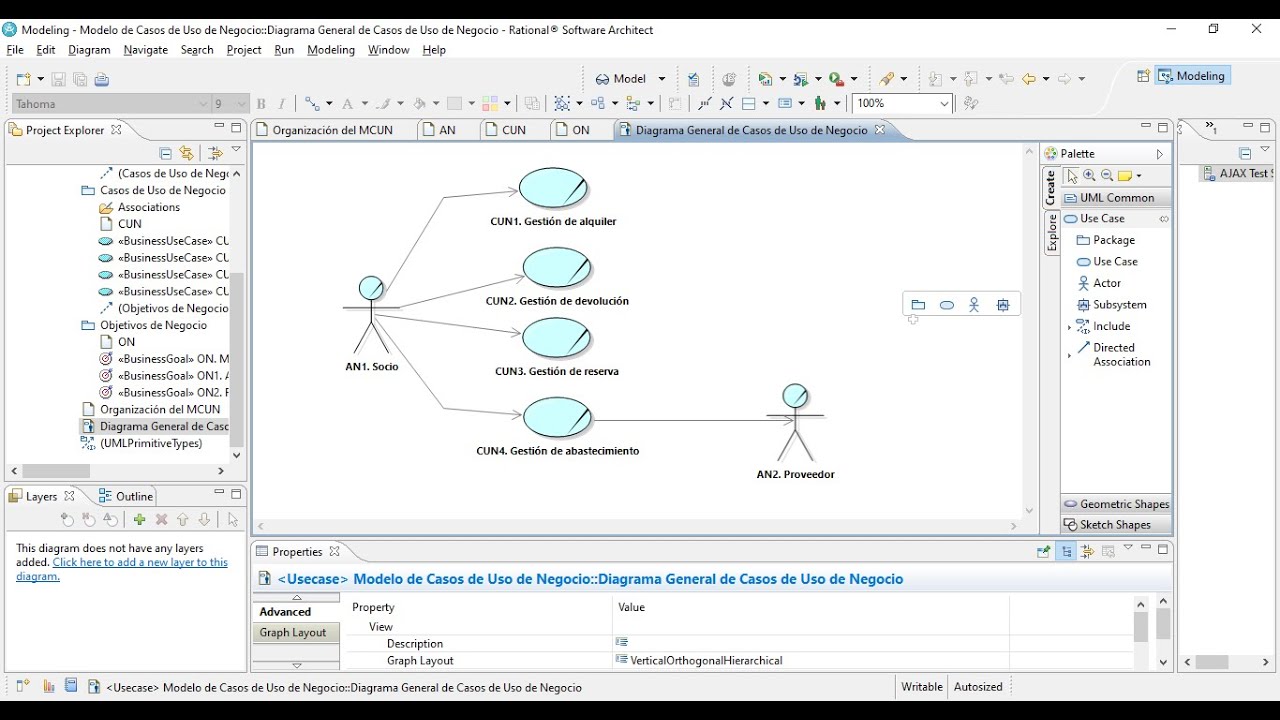This screenshot has height=720, width=1280.
Task: Click the fill color toolbar button
Action: pos(421,104)
